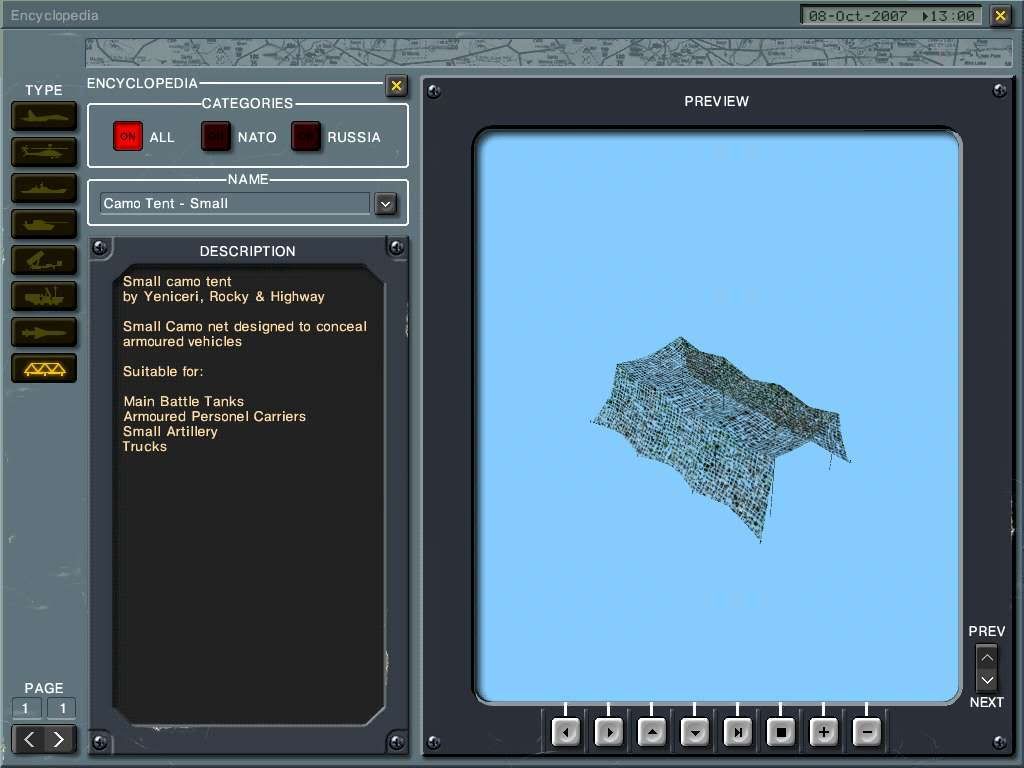Go to next page with right arrow
Image resolution: width=1024 pixels, height=768 pixels.
[x=60, y=739]
